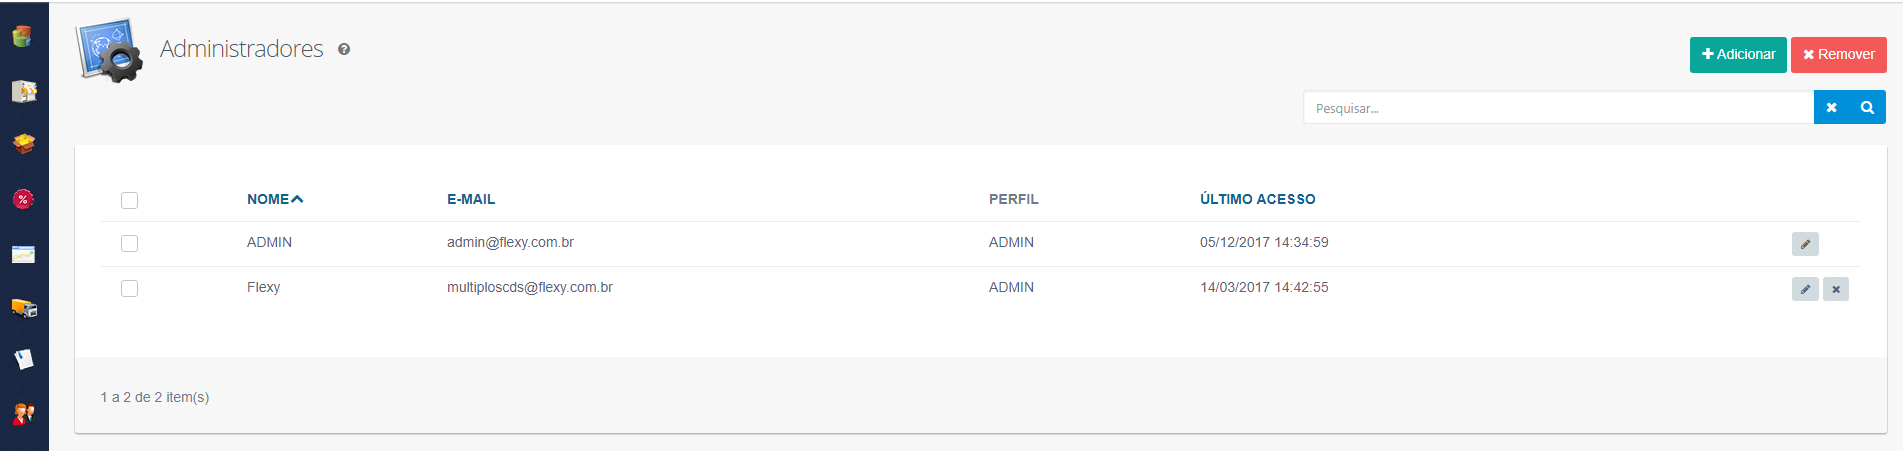
Task: Sort by the E-MAIL column header
Action: 471,199
